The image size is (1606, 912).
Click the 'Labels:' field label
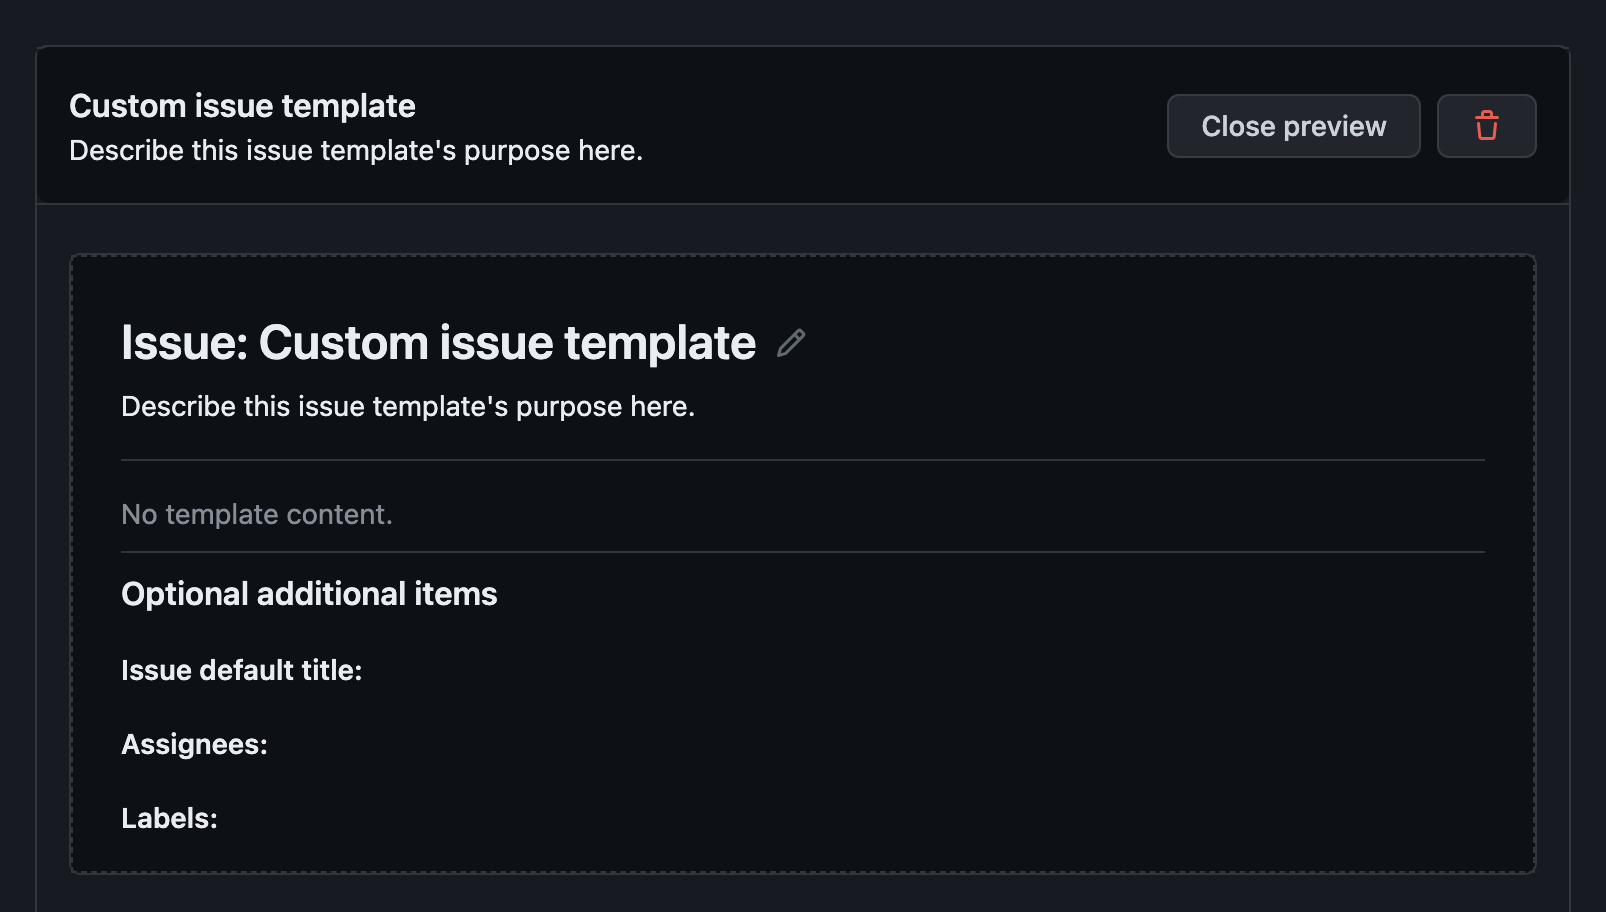pos(168,817)
